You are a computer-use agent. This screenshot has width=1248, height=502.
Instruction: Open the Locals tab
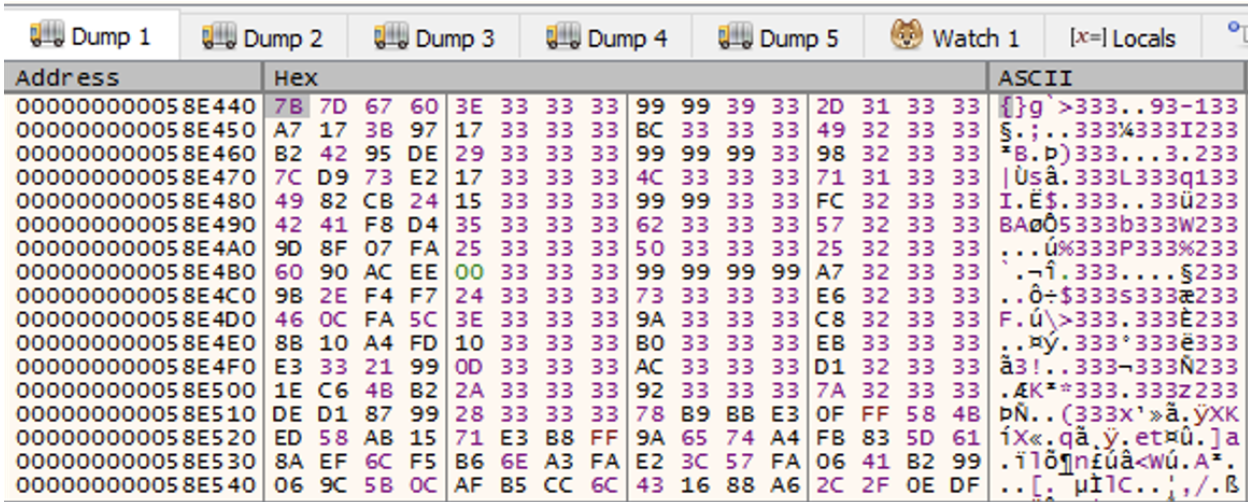pyautogui.click(x=1121, y=39)
